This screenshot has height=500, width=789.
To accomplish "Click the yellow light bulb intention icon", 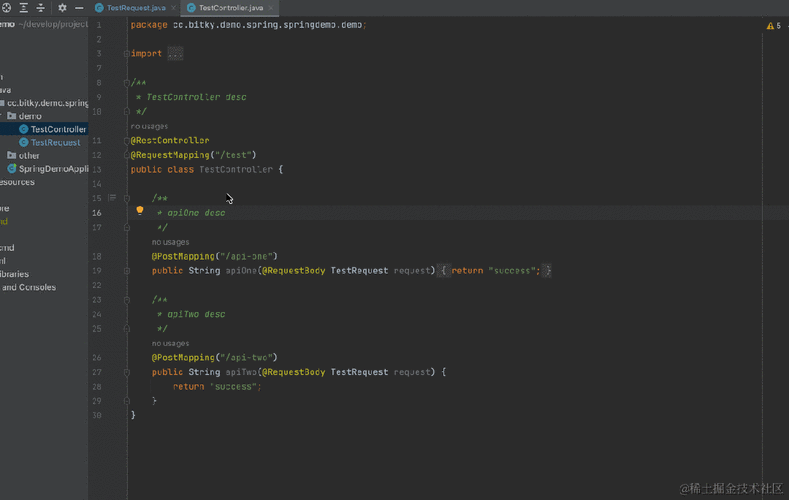I will (x=140, y=211).
